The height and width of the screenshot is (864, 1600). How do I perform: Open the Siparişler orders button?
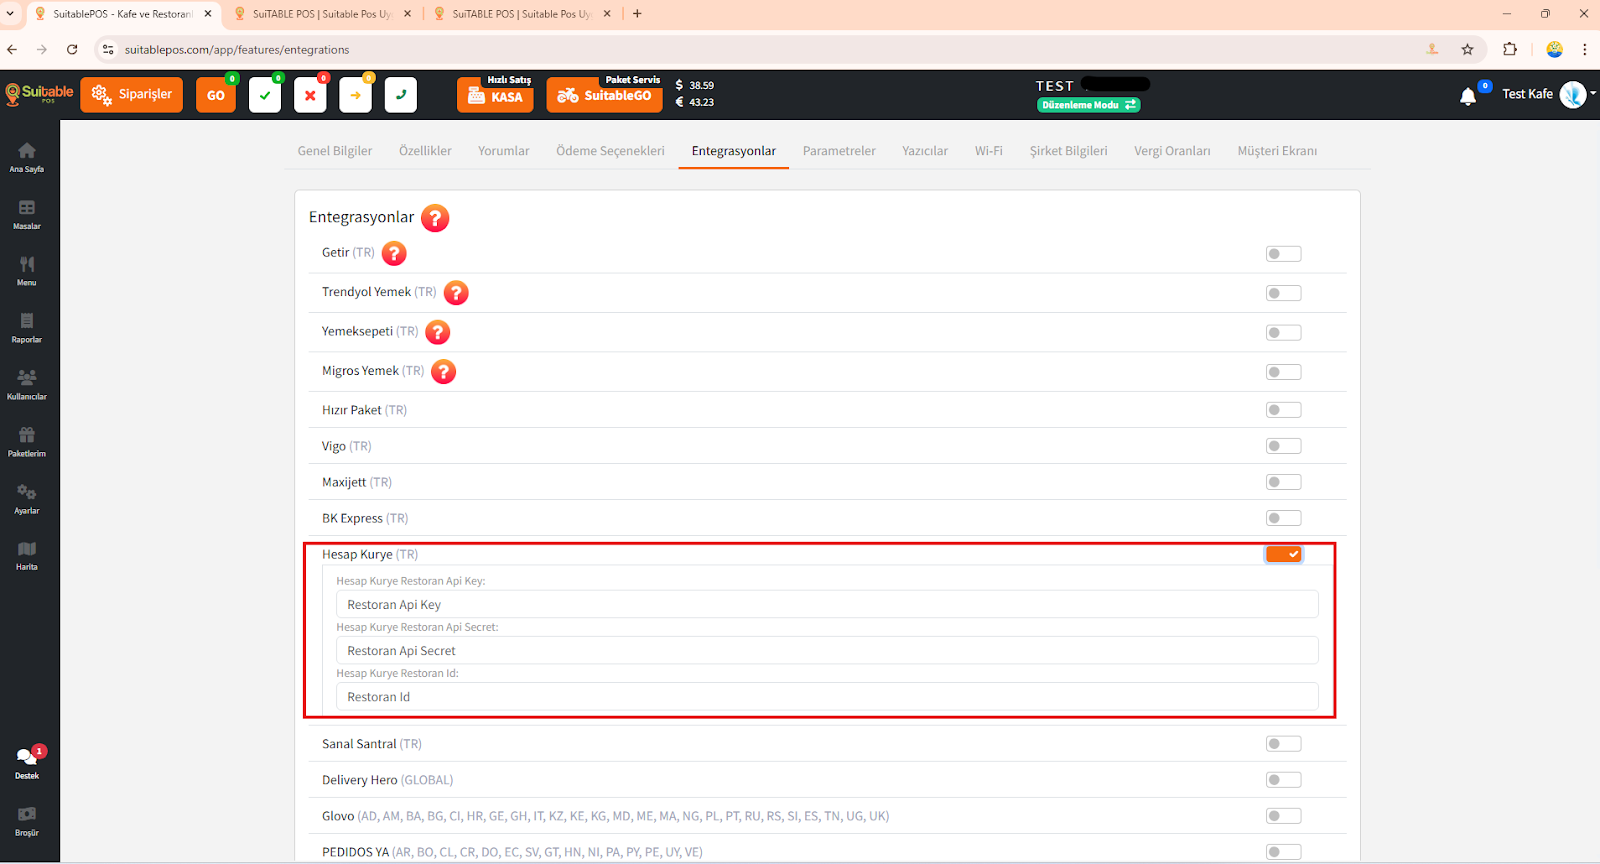pyautogui.click(x=132, y=95)
